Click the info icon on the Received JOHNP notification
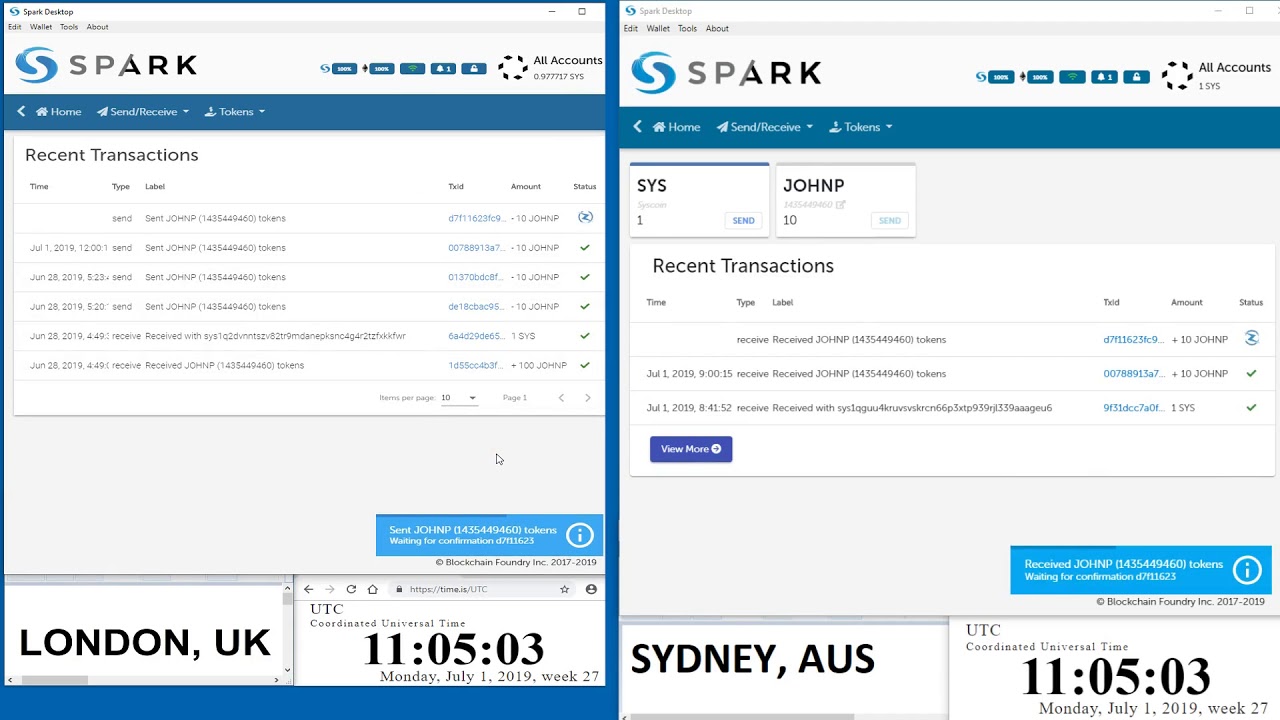This screenshot has height=720, width=1280. pyautogui.click(x=1246, y=570)
